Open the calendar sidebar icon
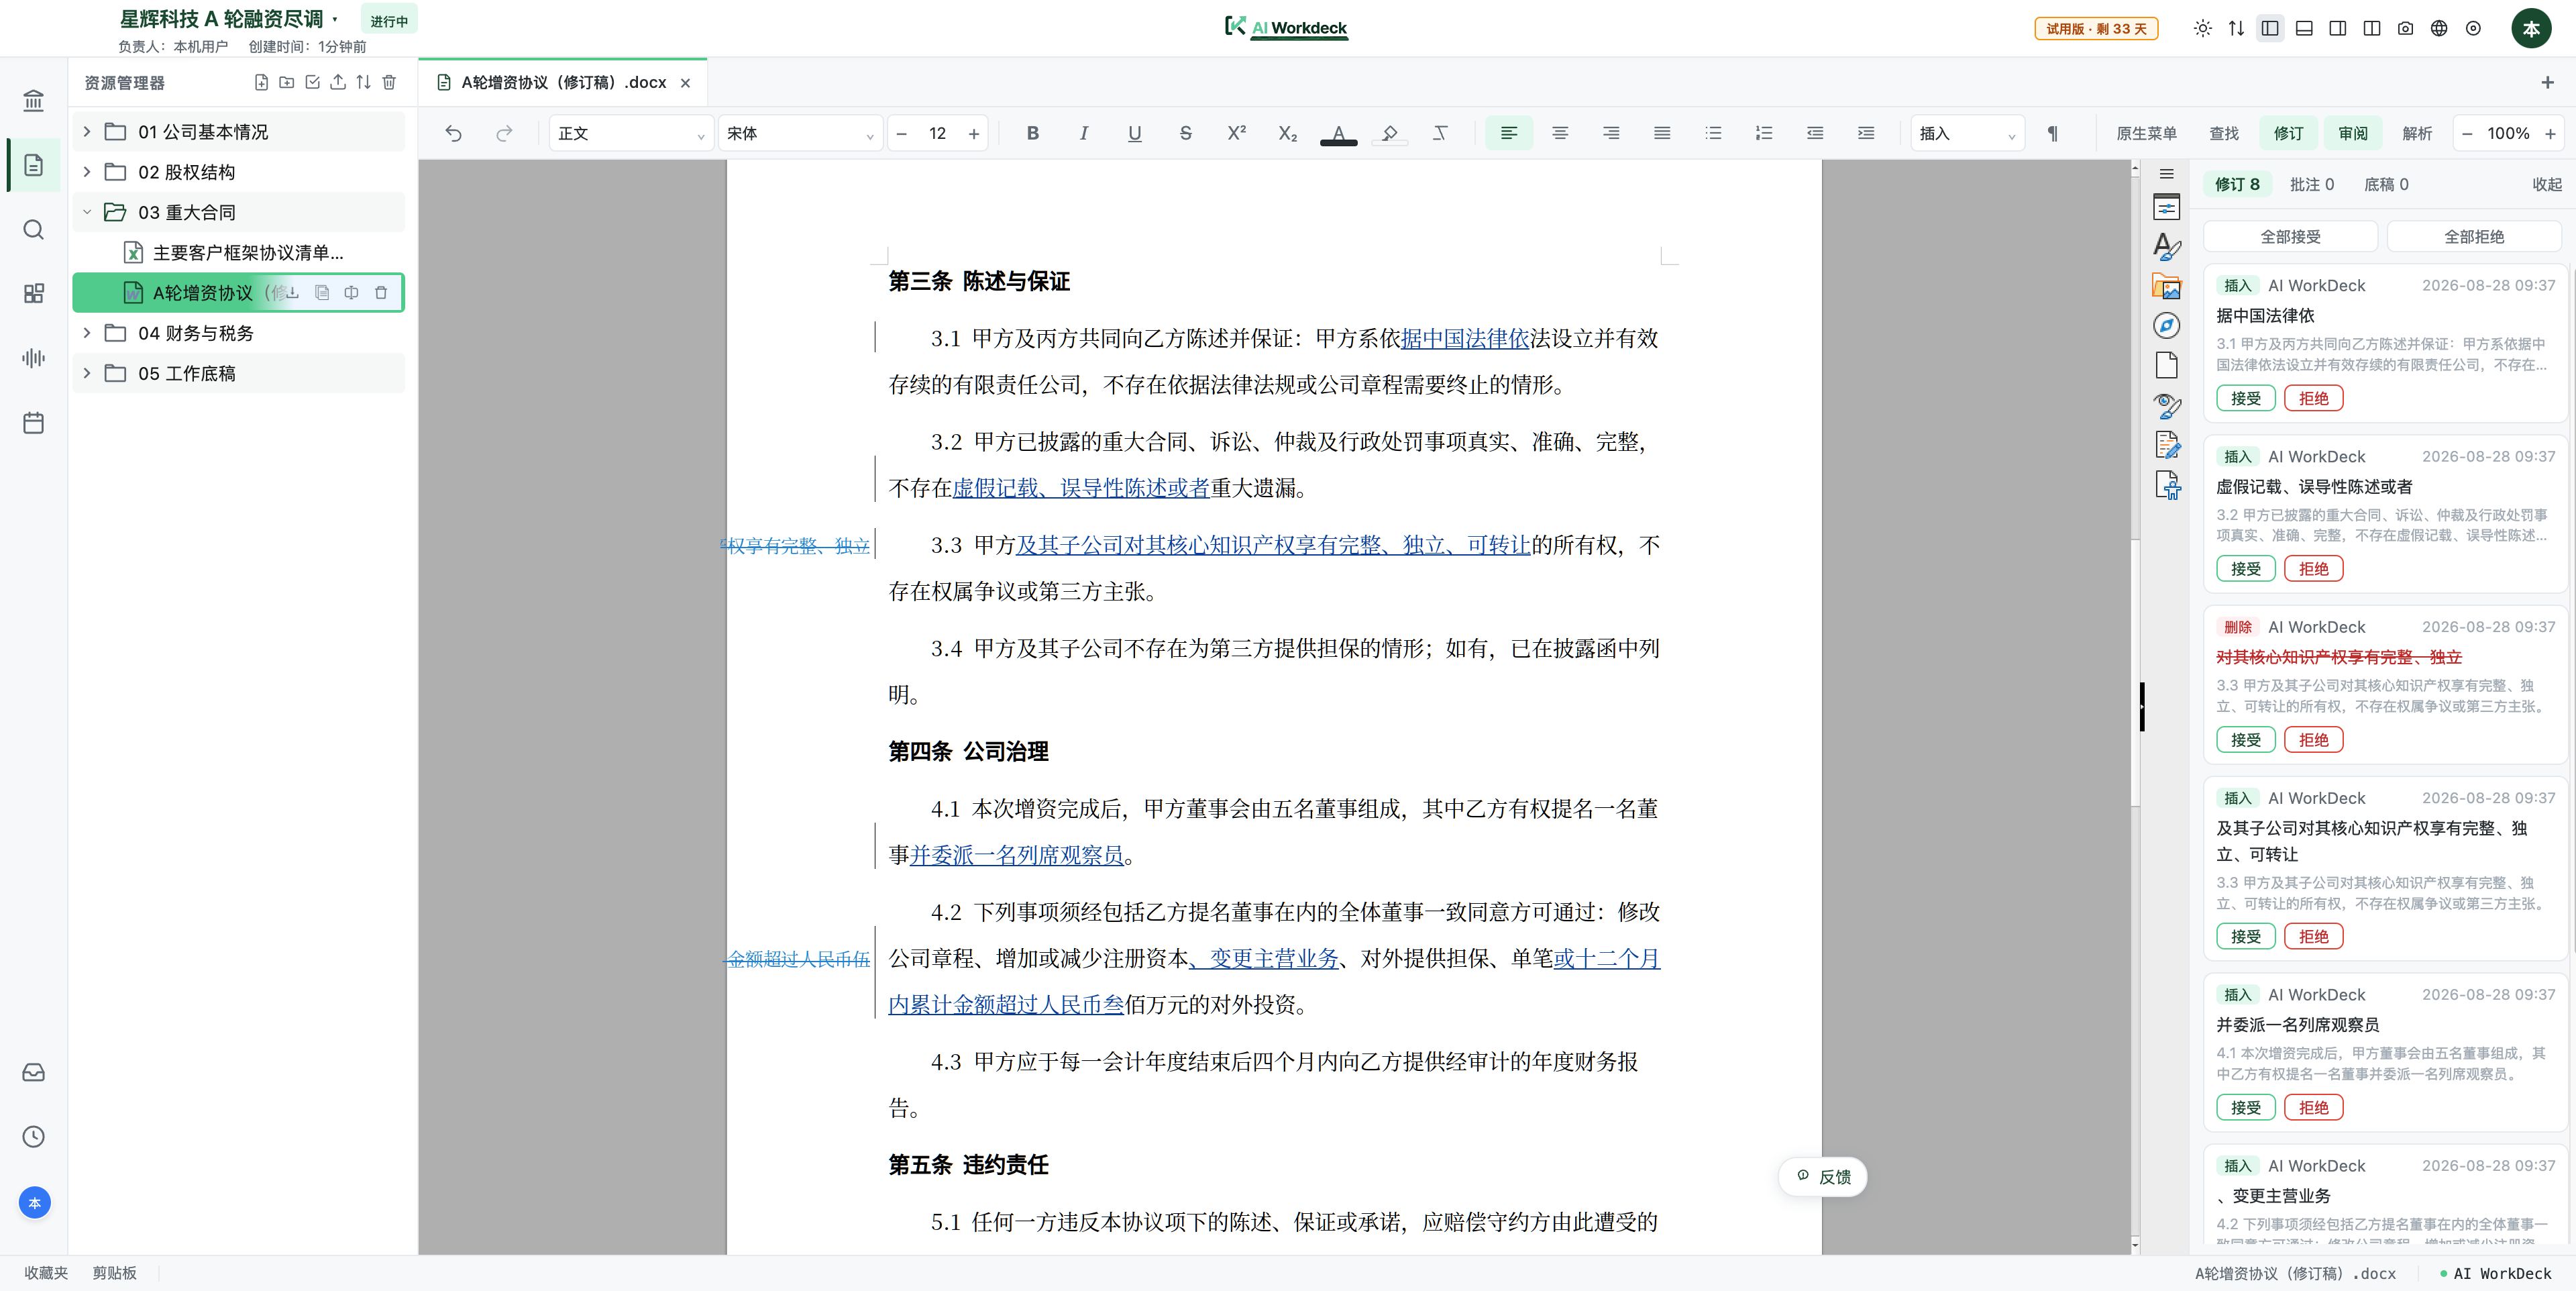Image resolution: width=2576 pixels, height=1291 pixels. pos(33,423)
